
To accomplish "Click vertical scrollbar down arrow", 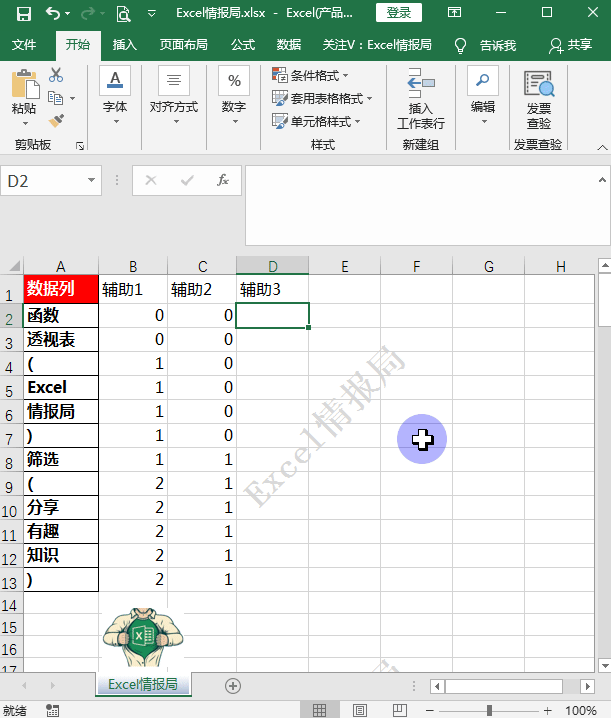I will coord(605,666).
